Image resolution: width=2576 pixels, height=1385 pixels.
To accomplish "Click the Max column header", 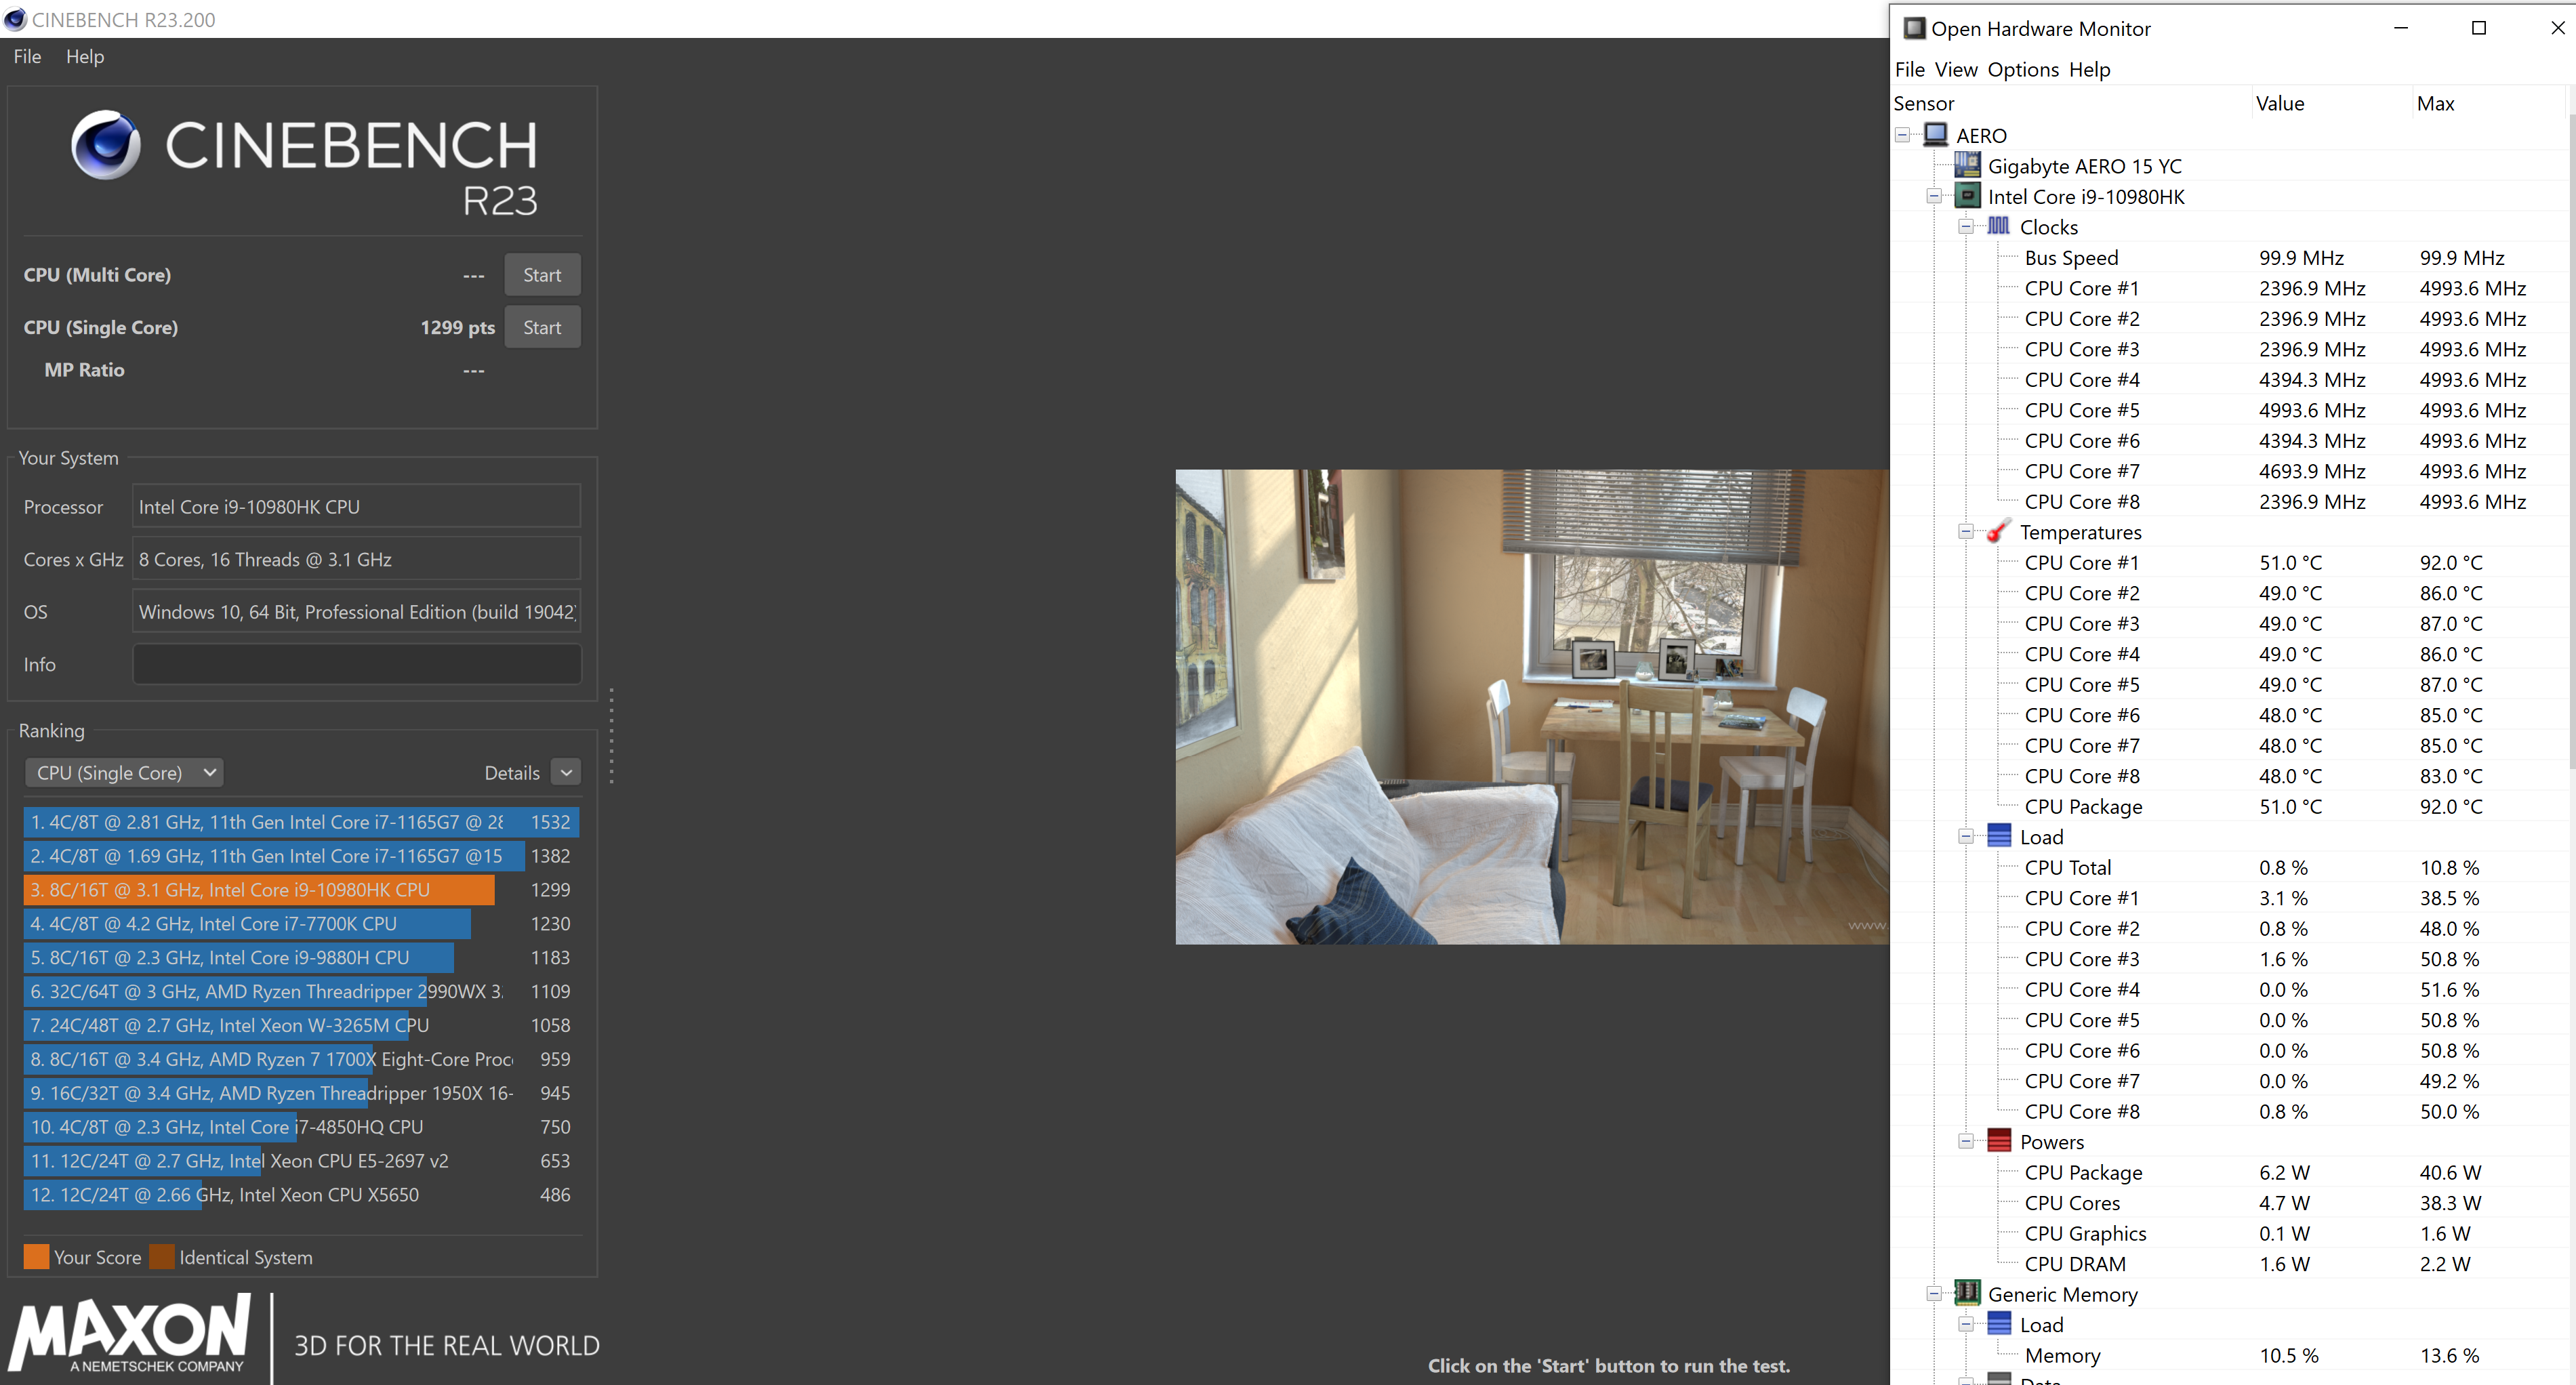I will coord(2435,103).
